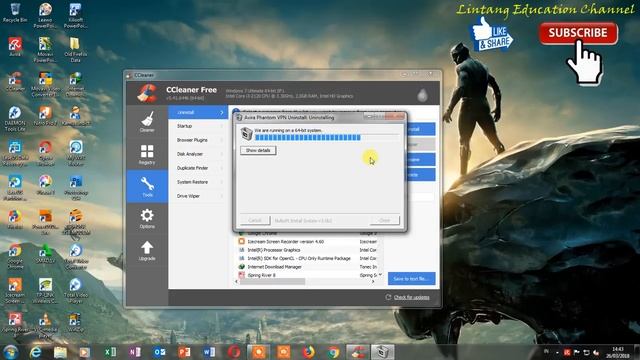Switch to CCleaner taskbar button

click(358, 352)
